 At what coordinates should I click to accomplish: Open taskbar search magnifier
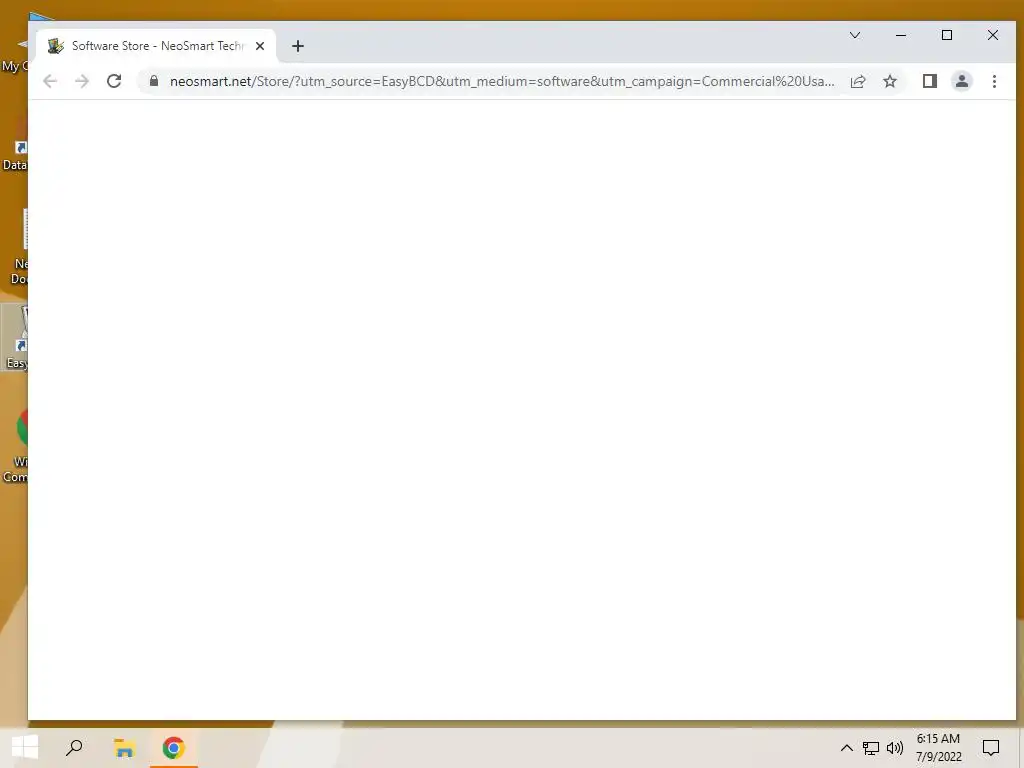74,748
